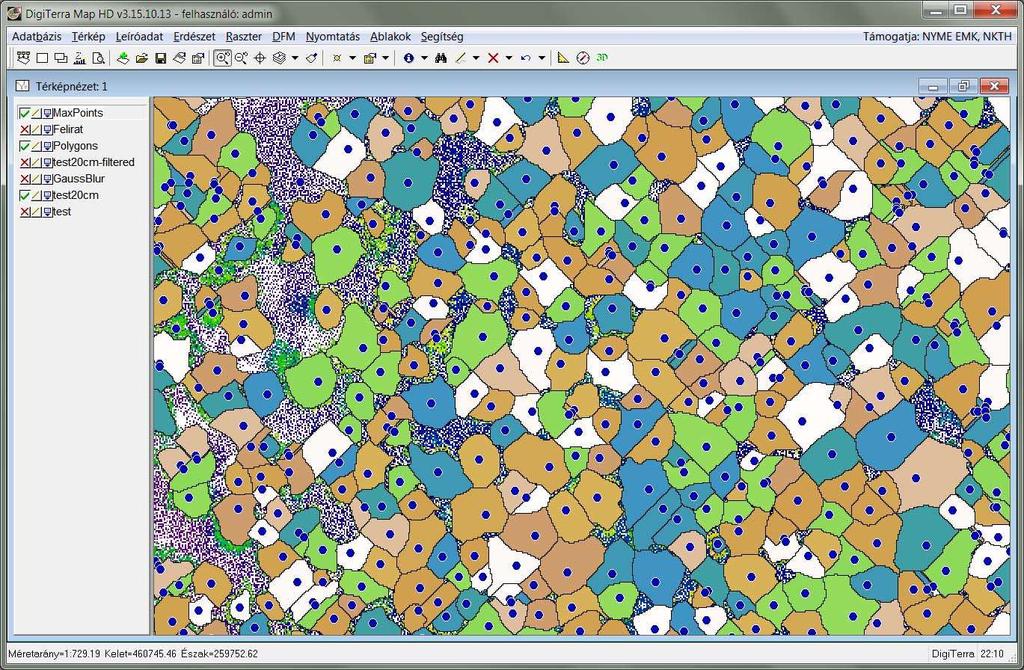This screenshot has height=670, width=1024.
Task: Click the compass toolbar icon
Action: [583, 58]
